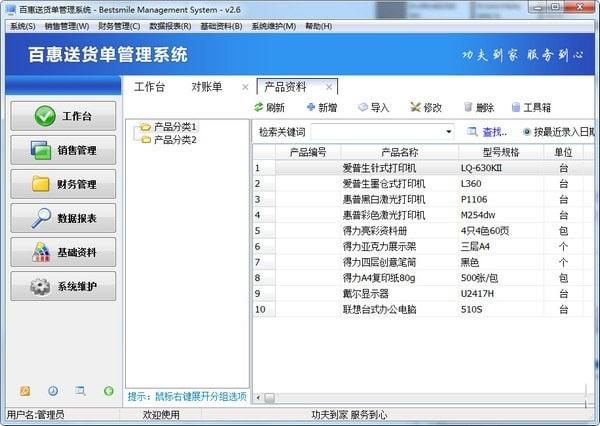Click model cell LQ-630KII
Screen dimensions: 600x426
tap(501, 168)
